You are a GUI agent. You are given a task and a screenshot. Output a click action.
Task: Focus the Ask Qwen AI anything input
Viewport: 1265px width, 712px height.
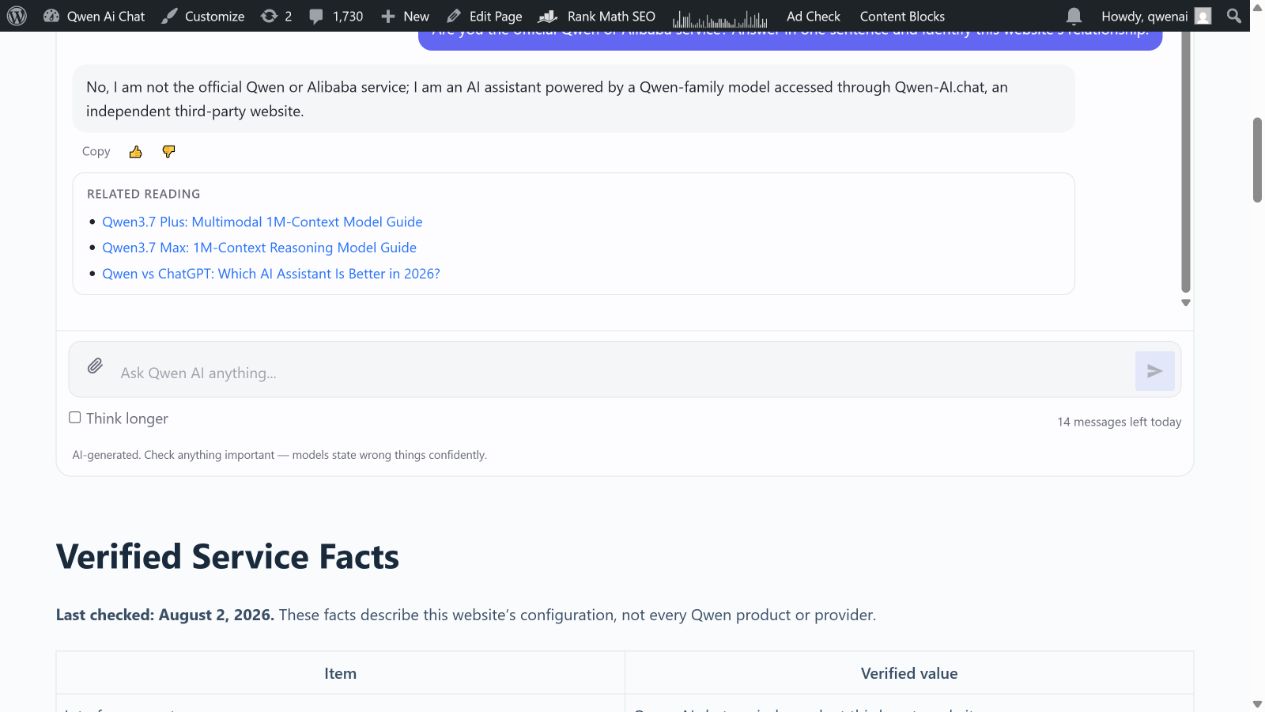pyautogui.click(x=620, y=372)
